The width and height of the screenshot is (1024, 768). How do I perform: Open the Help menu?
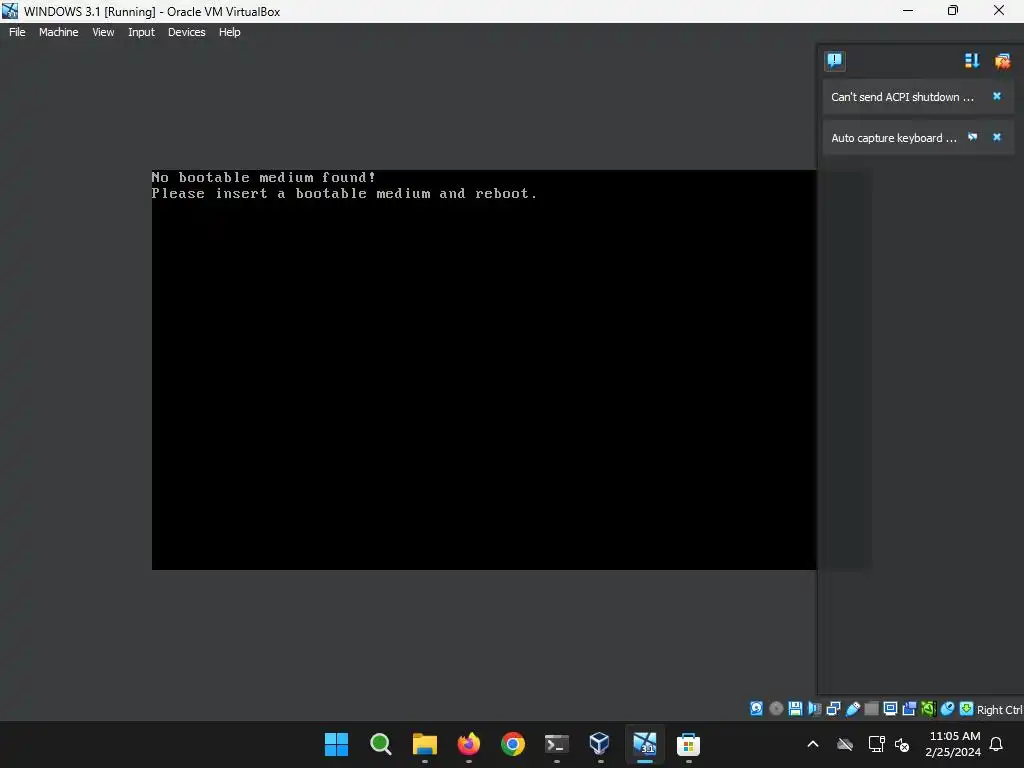click(229, 32)
